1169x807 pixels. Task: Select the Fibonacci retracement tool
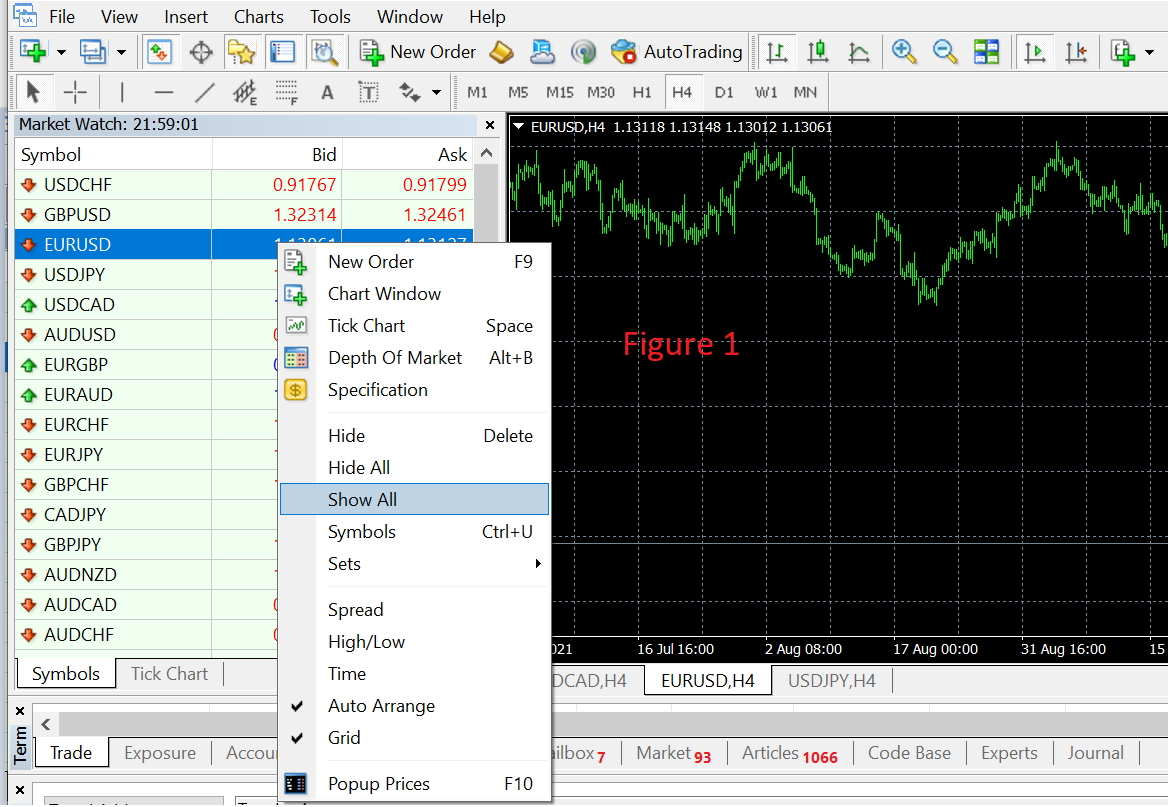click(287, 93)
